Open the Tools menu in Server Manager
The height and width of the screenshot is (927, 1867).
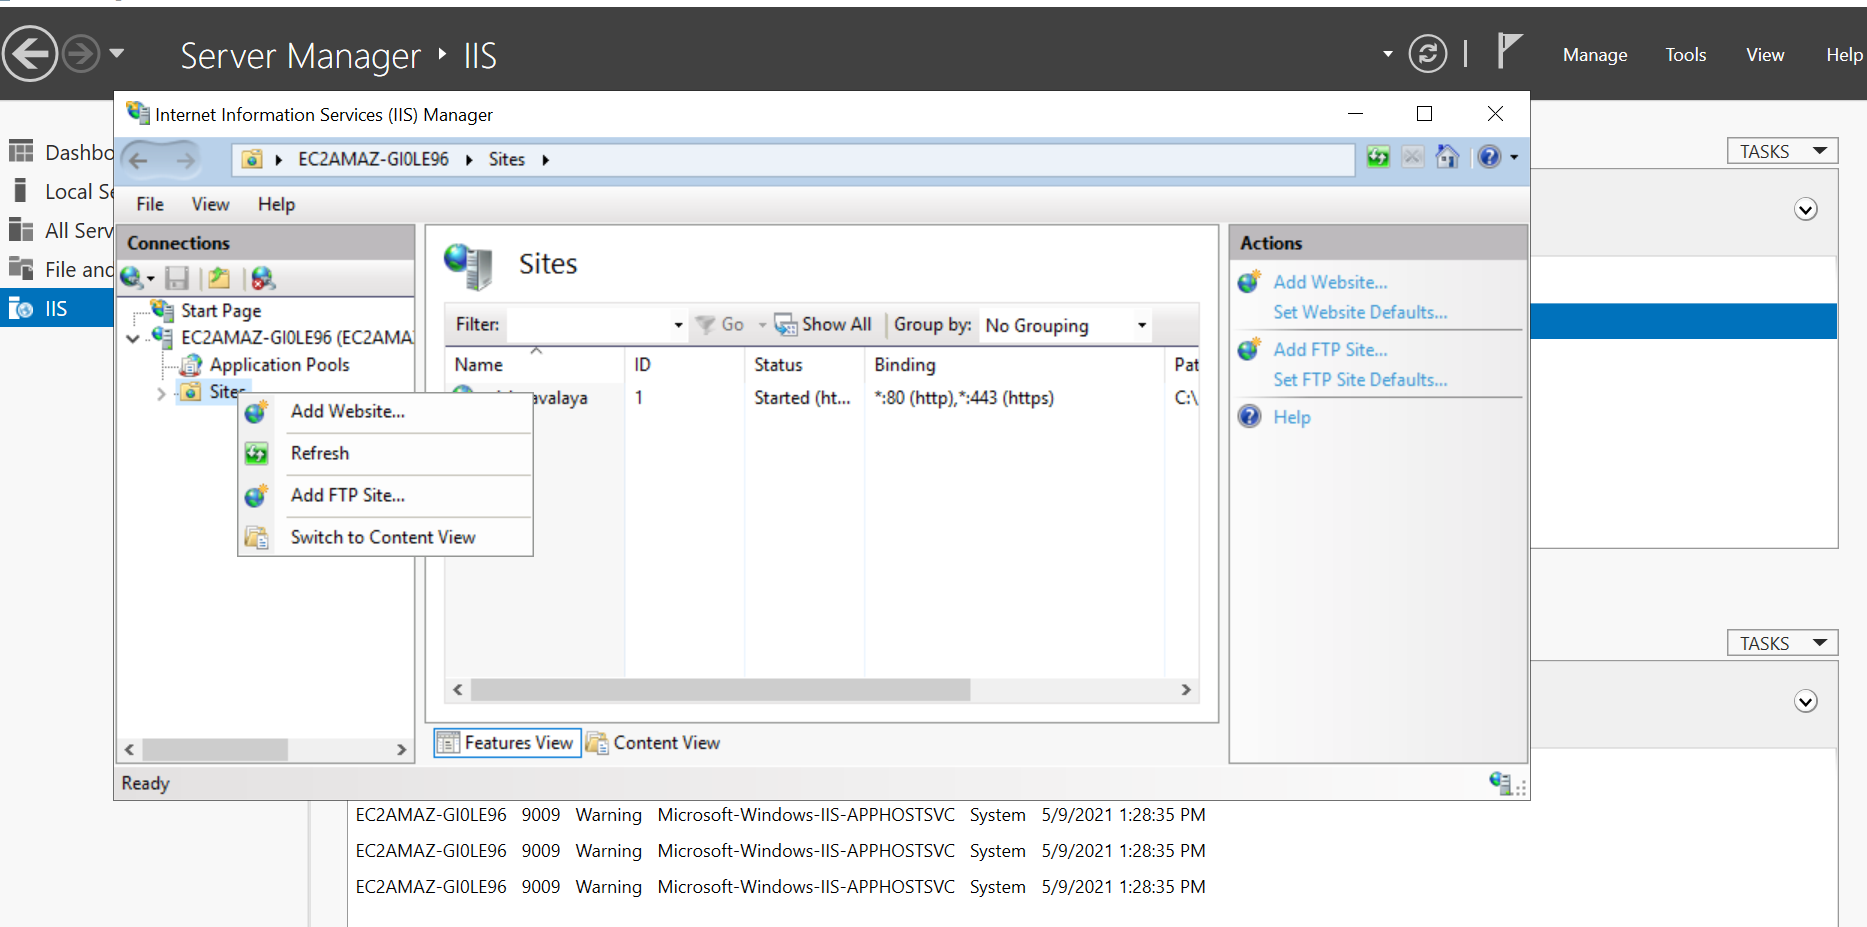click(x=1685, y=55)
